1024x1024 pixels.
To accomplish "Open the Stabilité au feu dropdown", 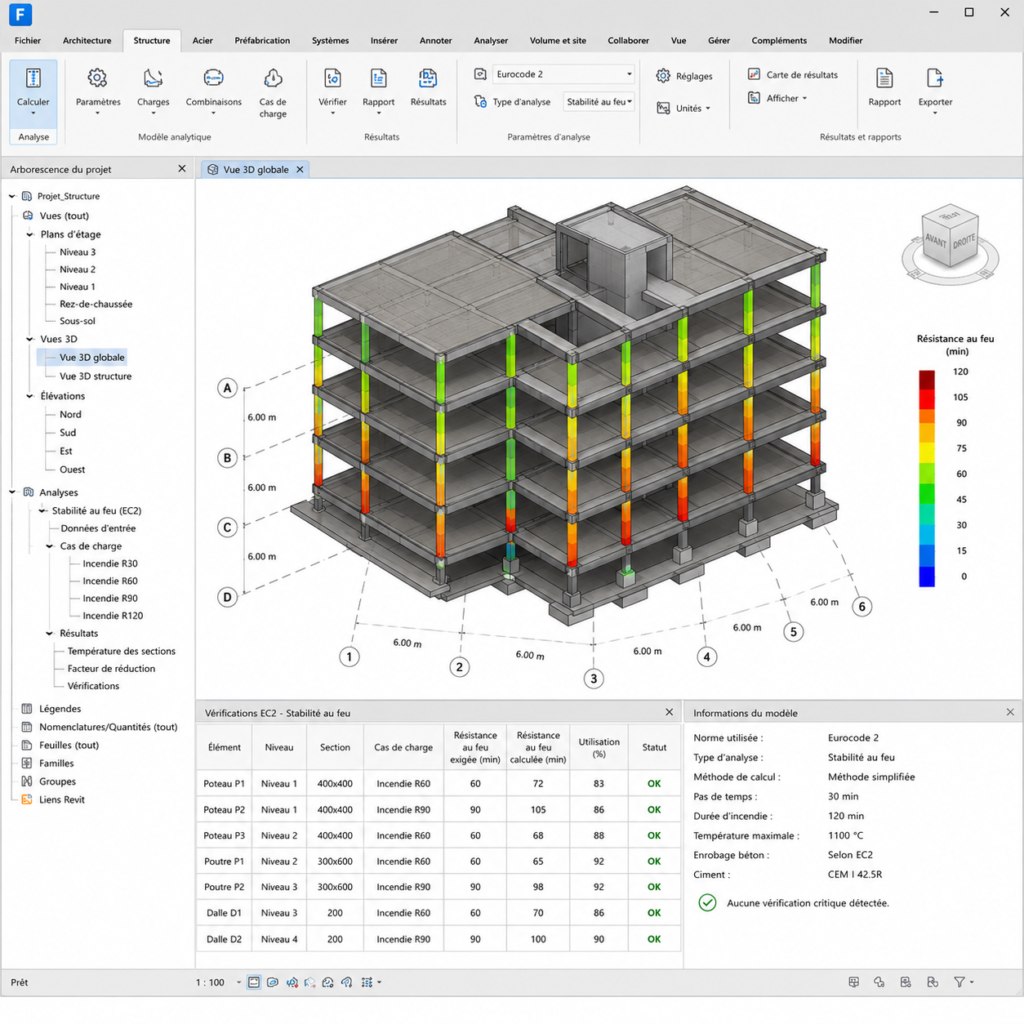I will pos(599,101).
